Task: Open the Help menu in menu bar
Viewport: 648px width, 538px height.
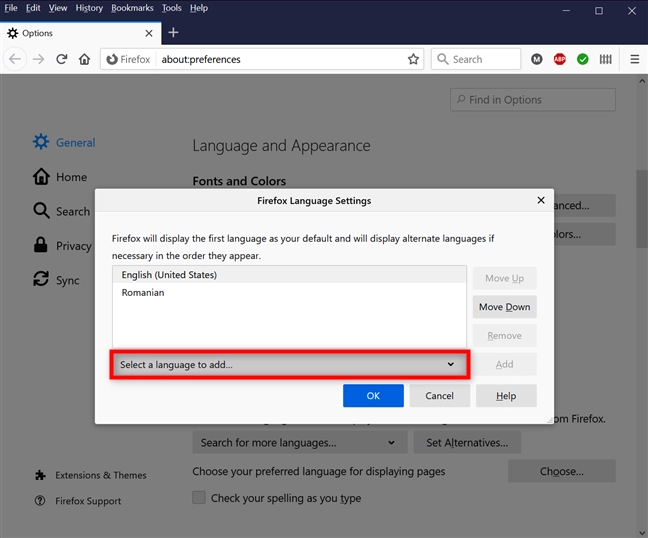Action: (199, 8)
